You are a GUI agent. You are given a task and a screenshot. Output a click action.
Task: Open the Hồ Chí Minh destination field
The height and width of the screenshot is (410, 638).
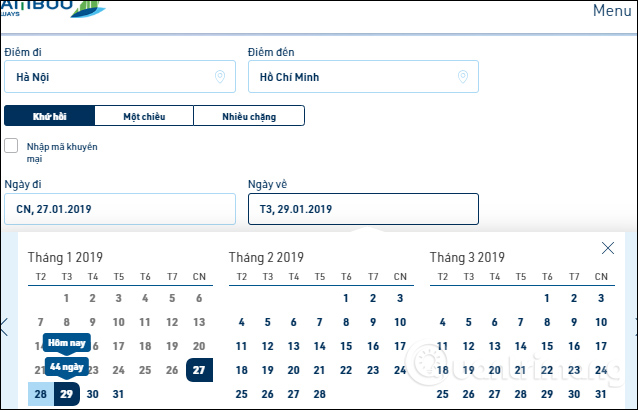[350, 77]
